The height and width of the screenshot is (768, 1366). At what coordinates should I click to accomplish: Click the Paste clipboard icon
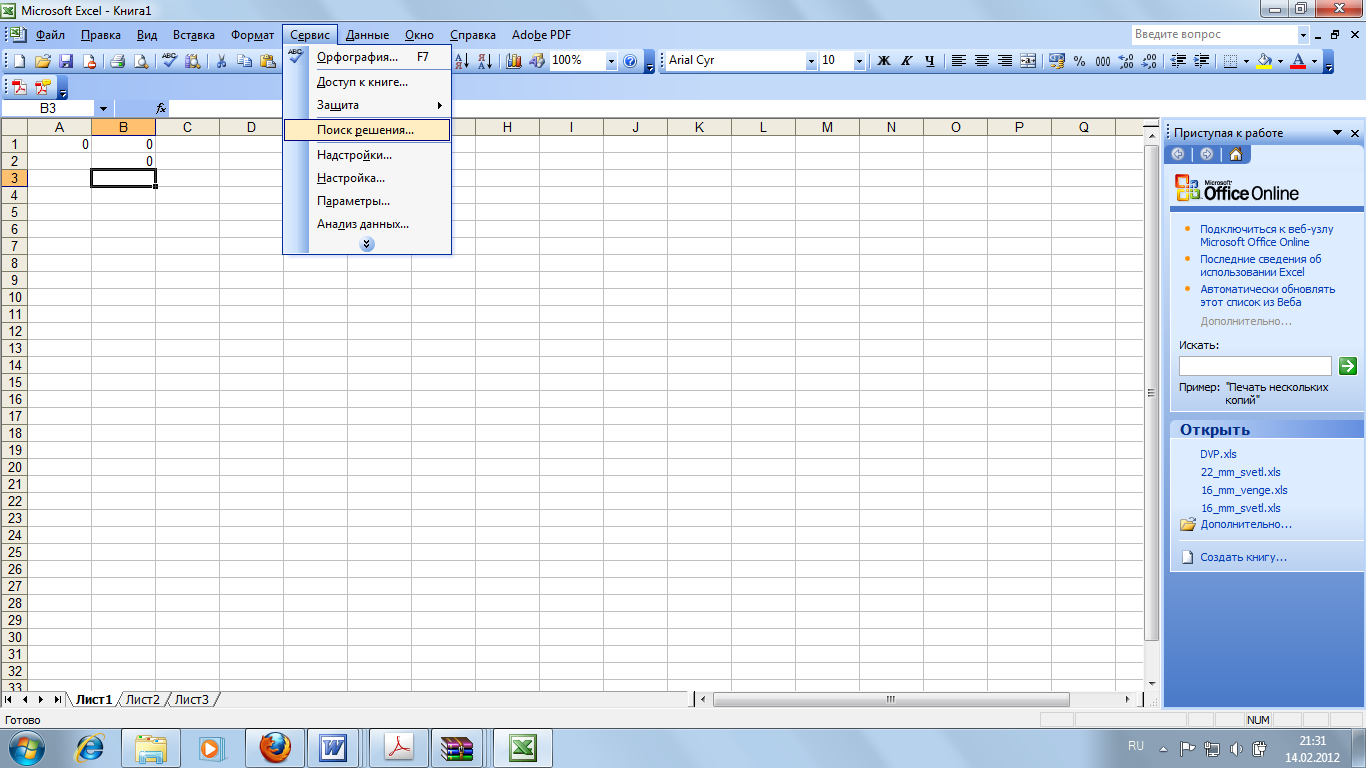click(268, 61)
